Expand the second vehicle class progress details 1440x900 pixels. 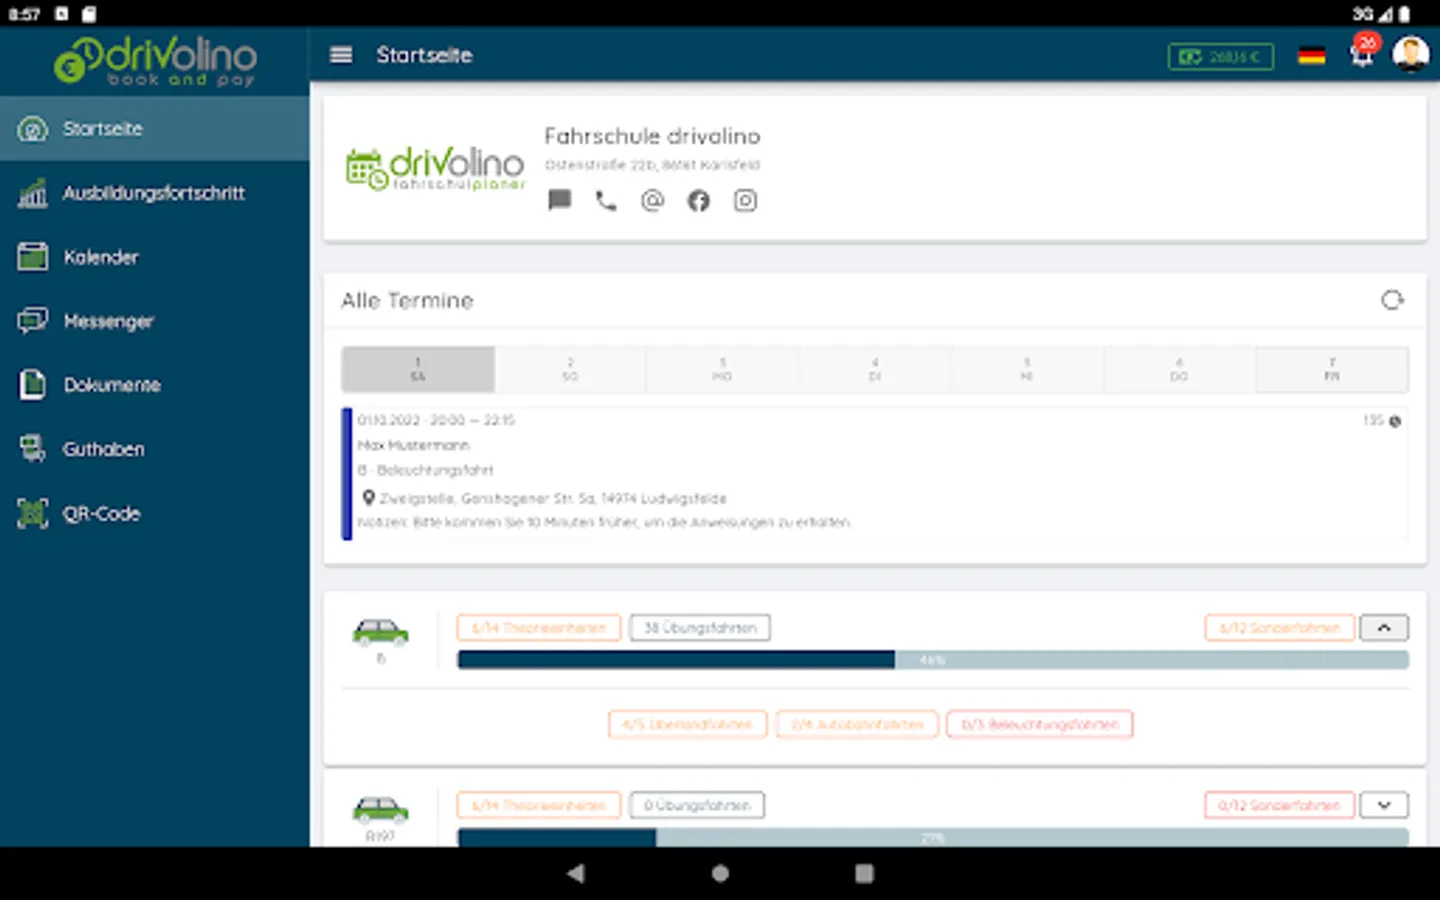pyautogui.click(x=1384, y=805)
